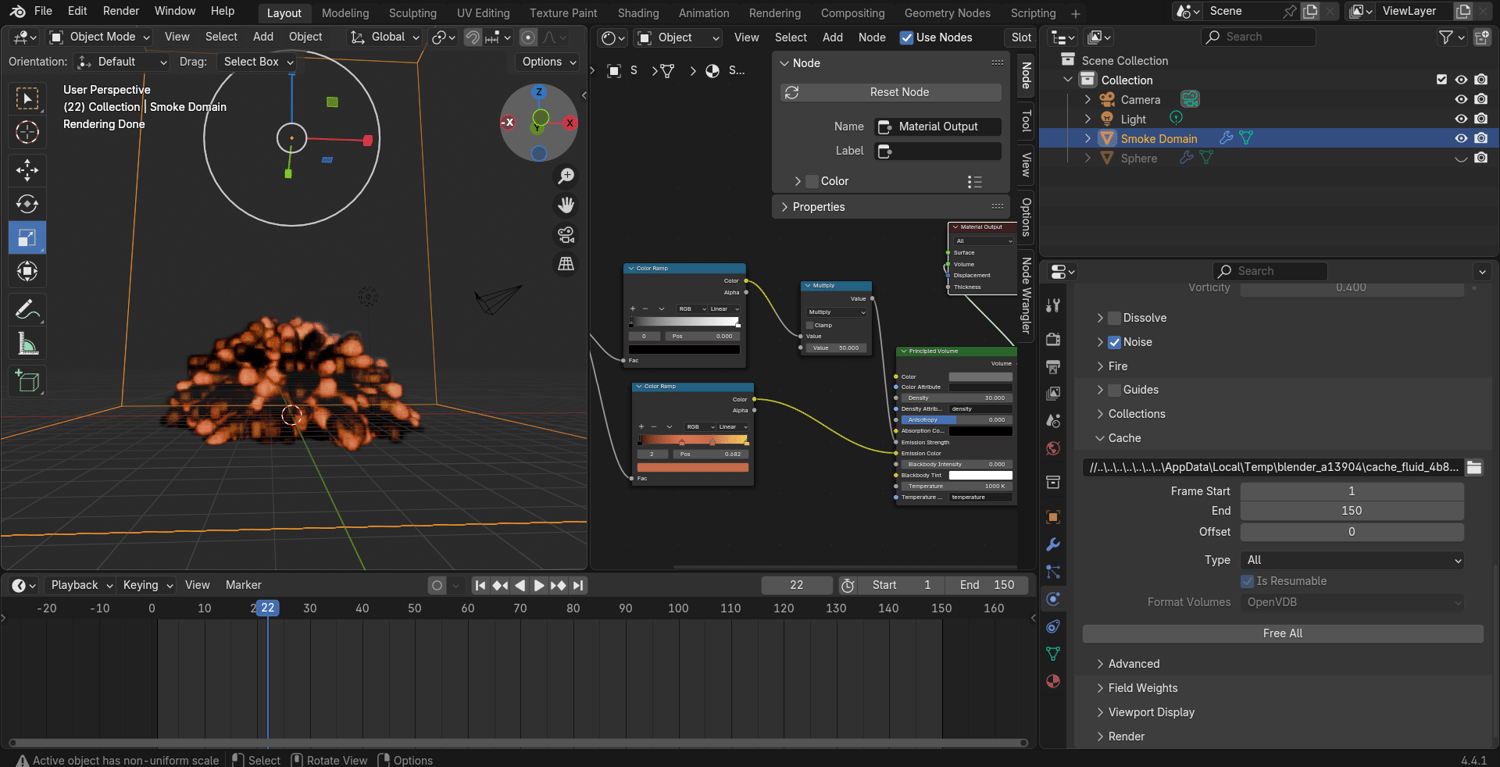Image resolution: width=1500 pixels, height=767 pixels.
Task: Expand the Field Weights panel
Action: pos(1142,688)
